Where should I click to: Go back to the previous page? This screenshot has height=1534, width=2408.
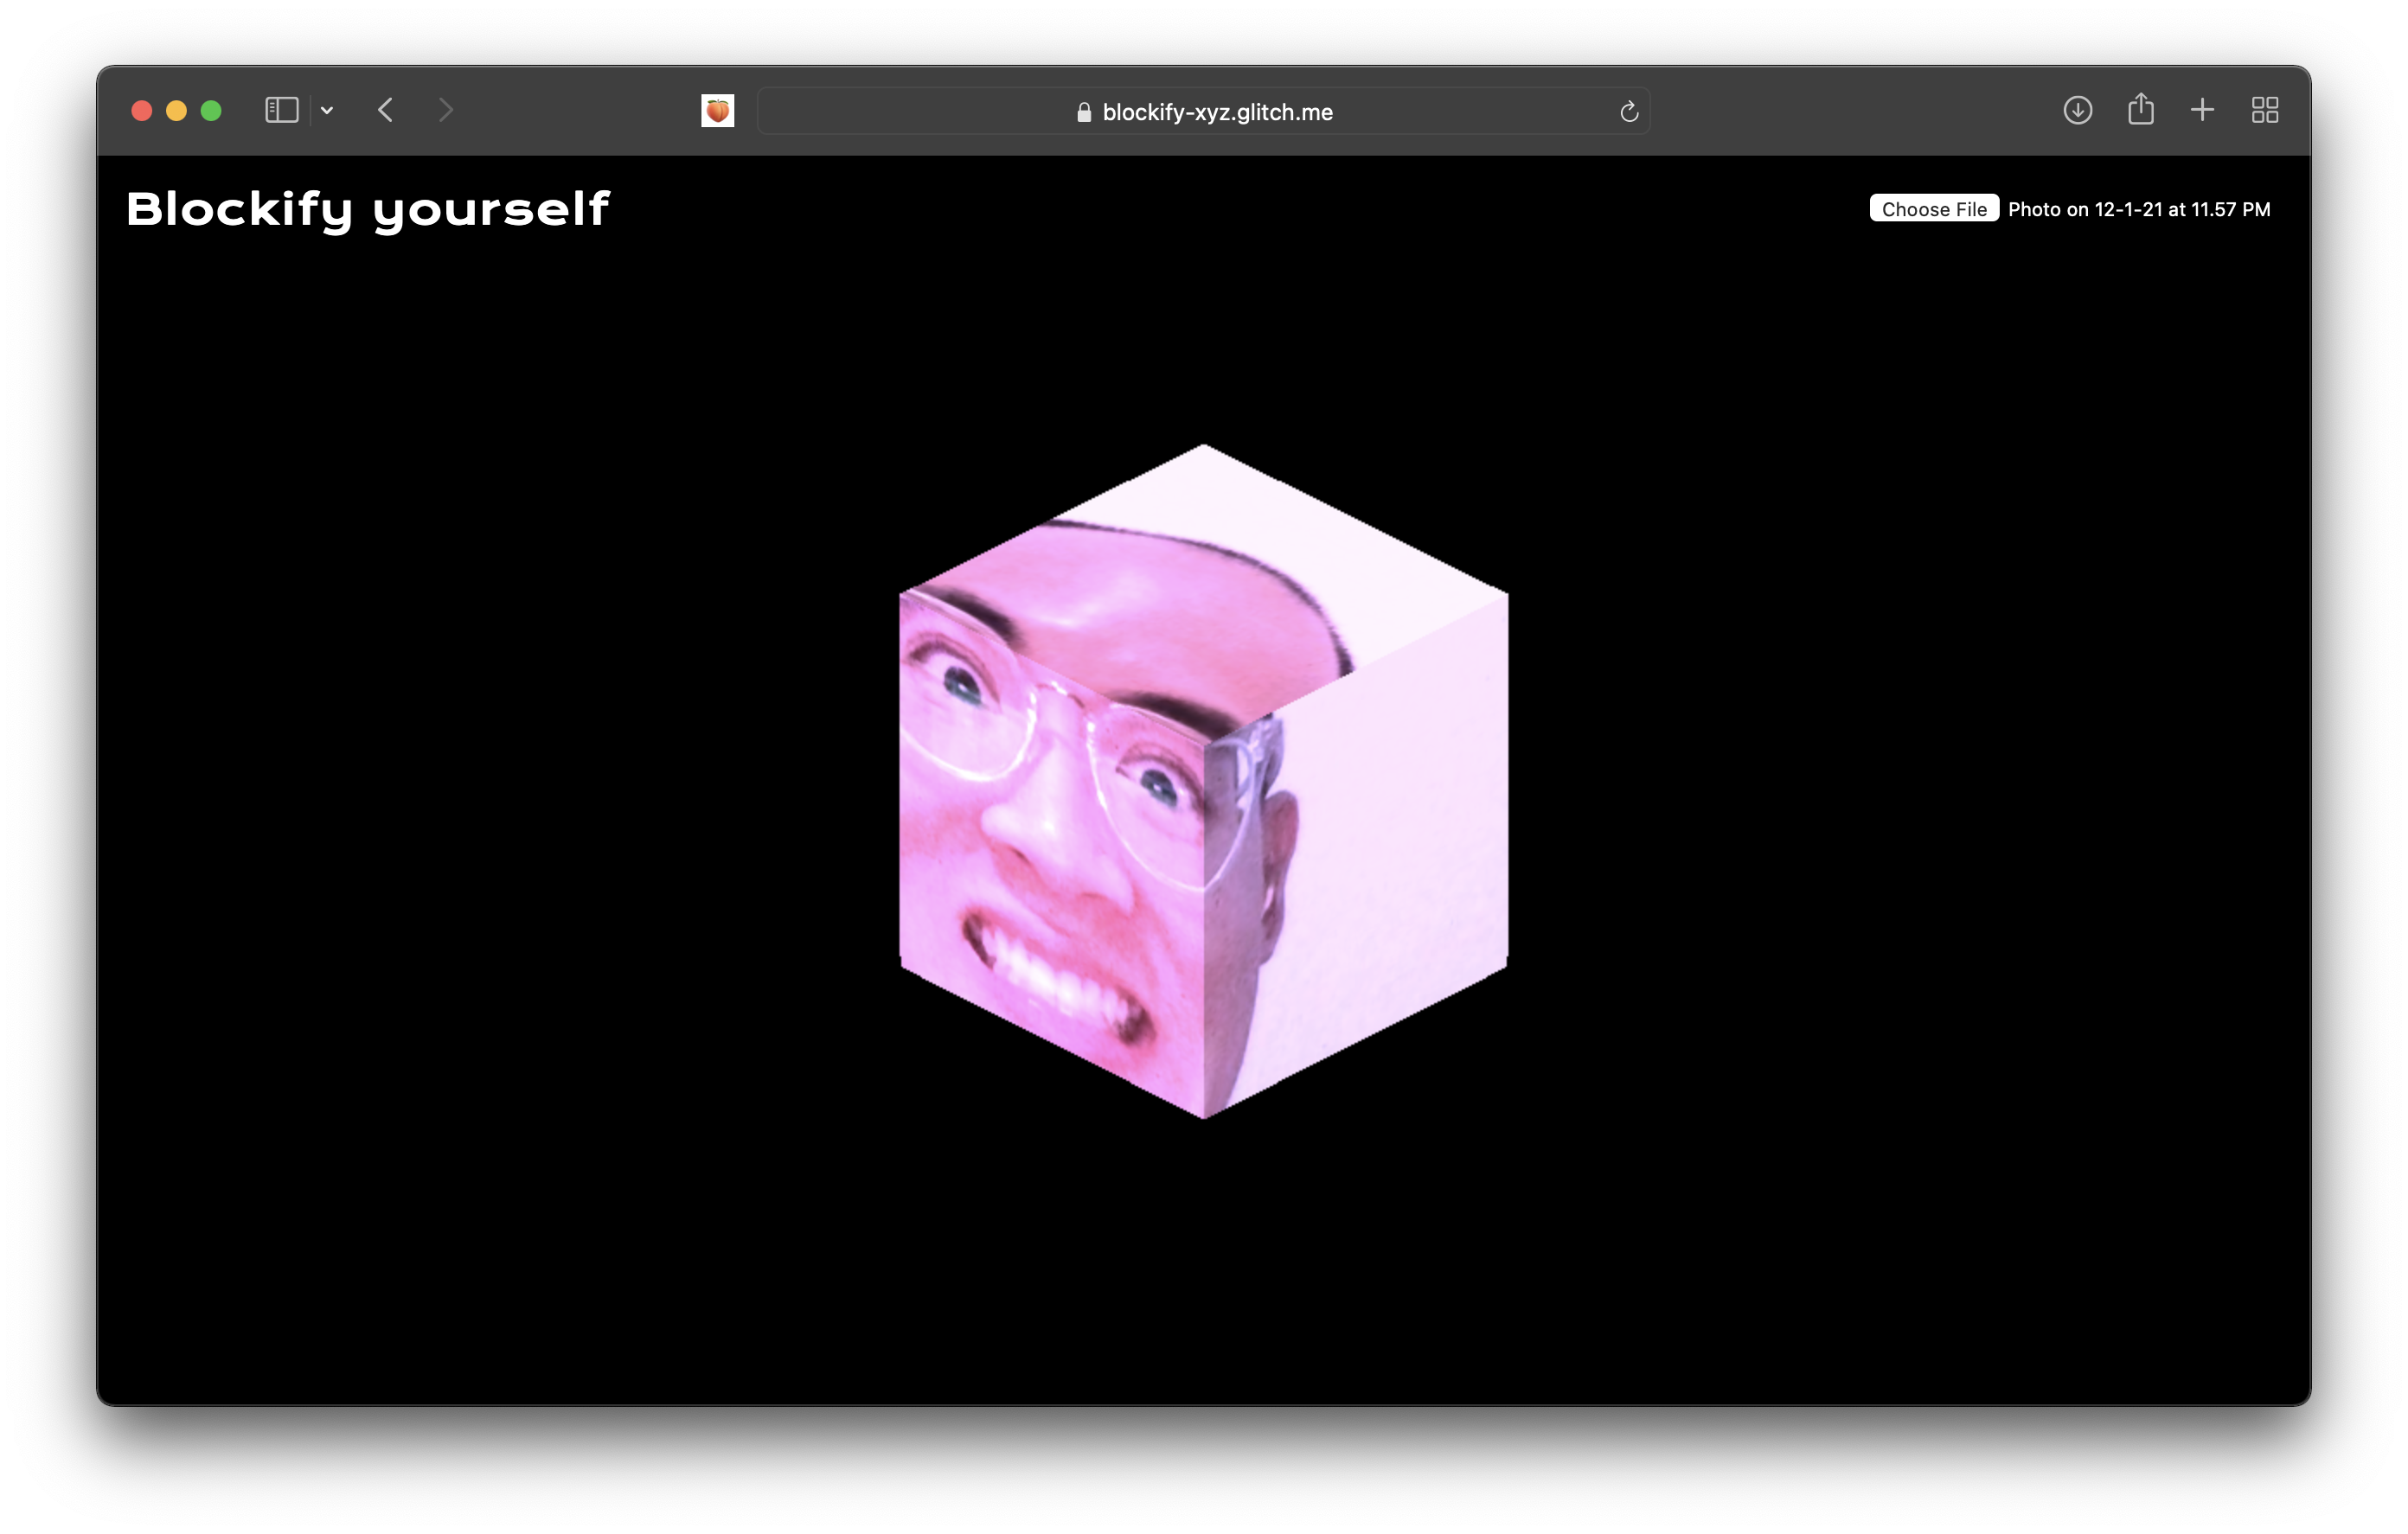coord(386,110)
